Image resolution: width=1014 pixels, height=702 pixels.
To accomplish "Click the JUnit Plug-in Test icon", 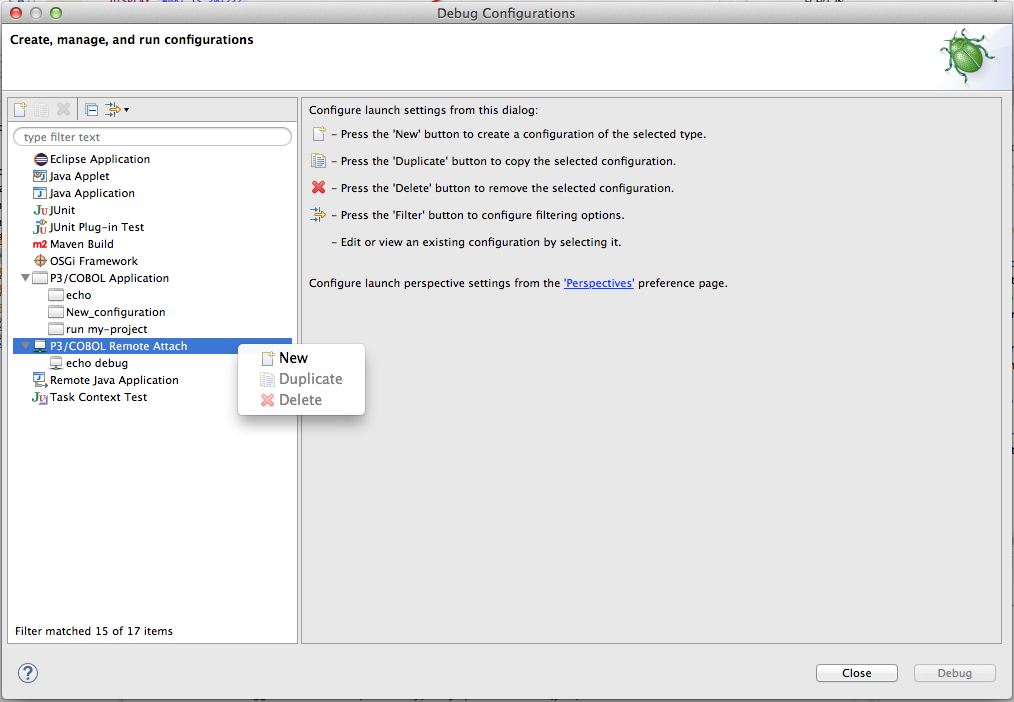I will coord(40,227).
